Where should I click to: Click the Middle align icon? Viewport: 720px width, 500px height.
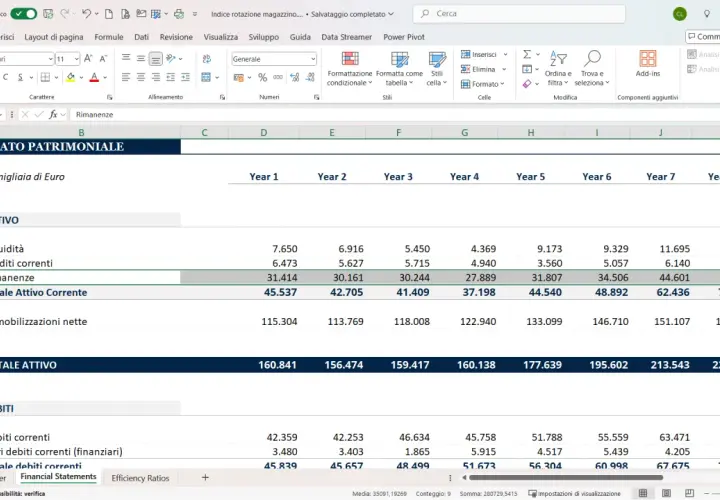141,58
